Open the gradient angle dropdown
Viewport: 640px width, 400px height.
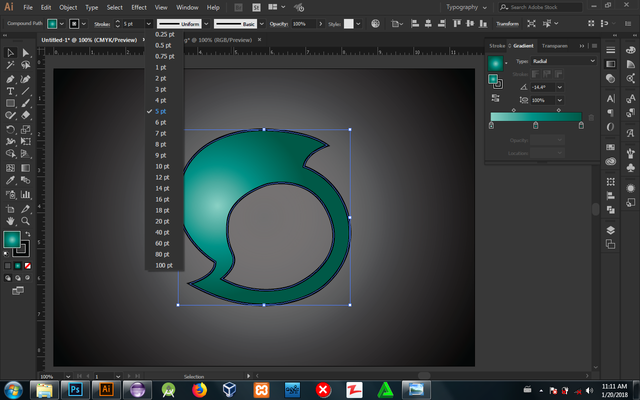559,87
